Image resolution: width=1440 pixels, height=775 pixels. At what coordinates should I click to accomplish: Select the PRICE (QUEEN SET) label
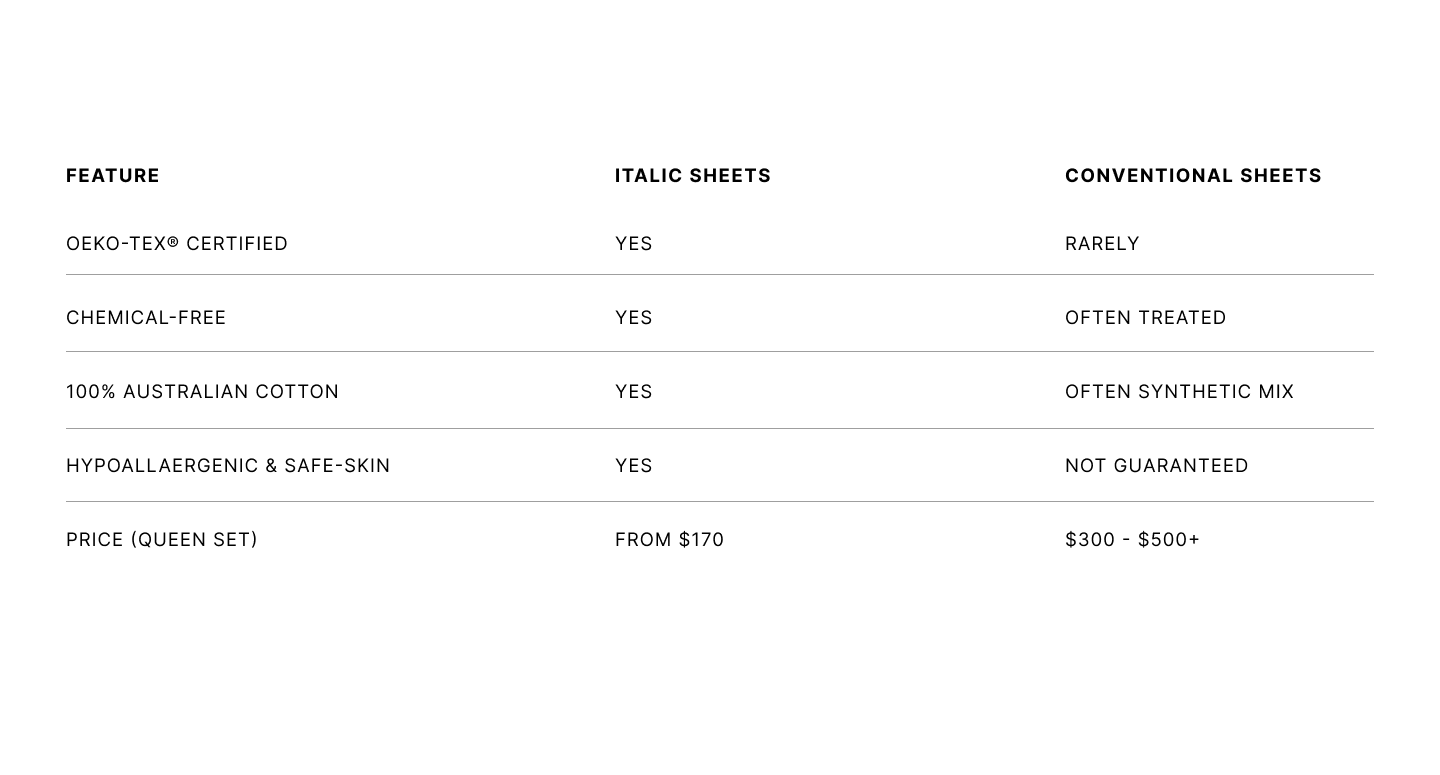pos(162,540)
